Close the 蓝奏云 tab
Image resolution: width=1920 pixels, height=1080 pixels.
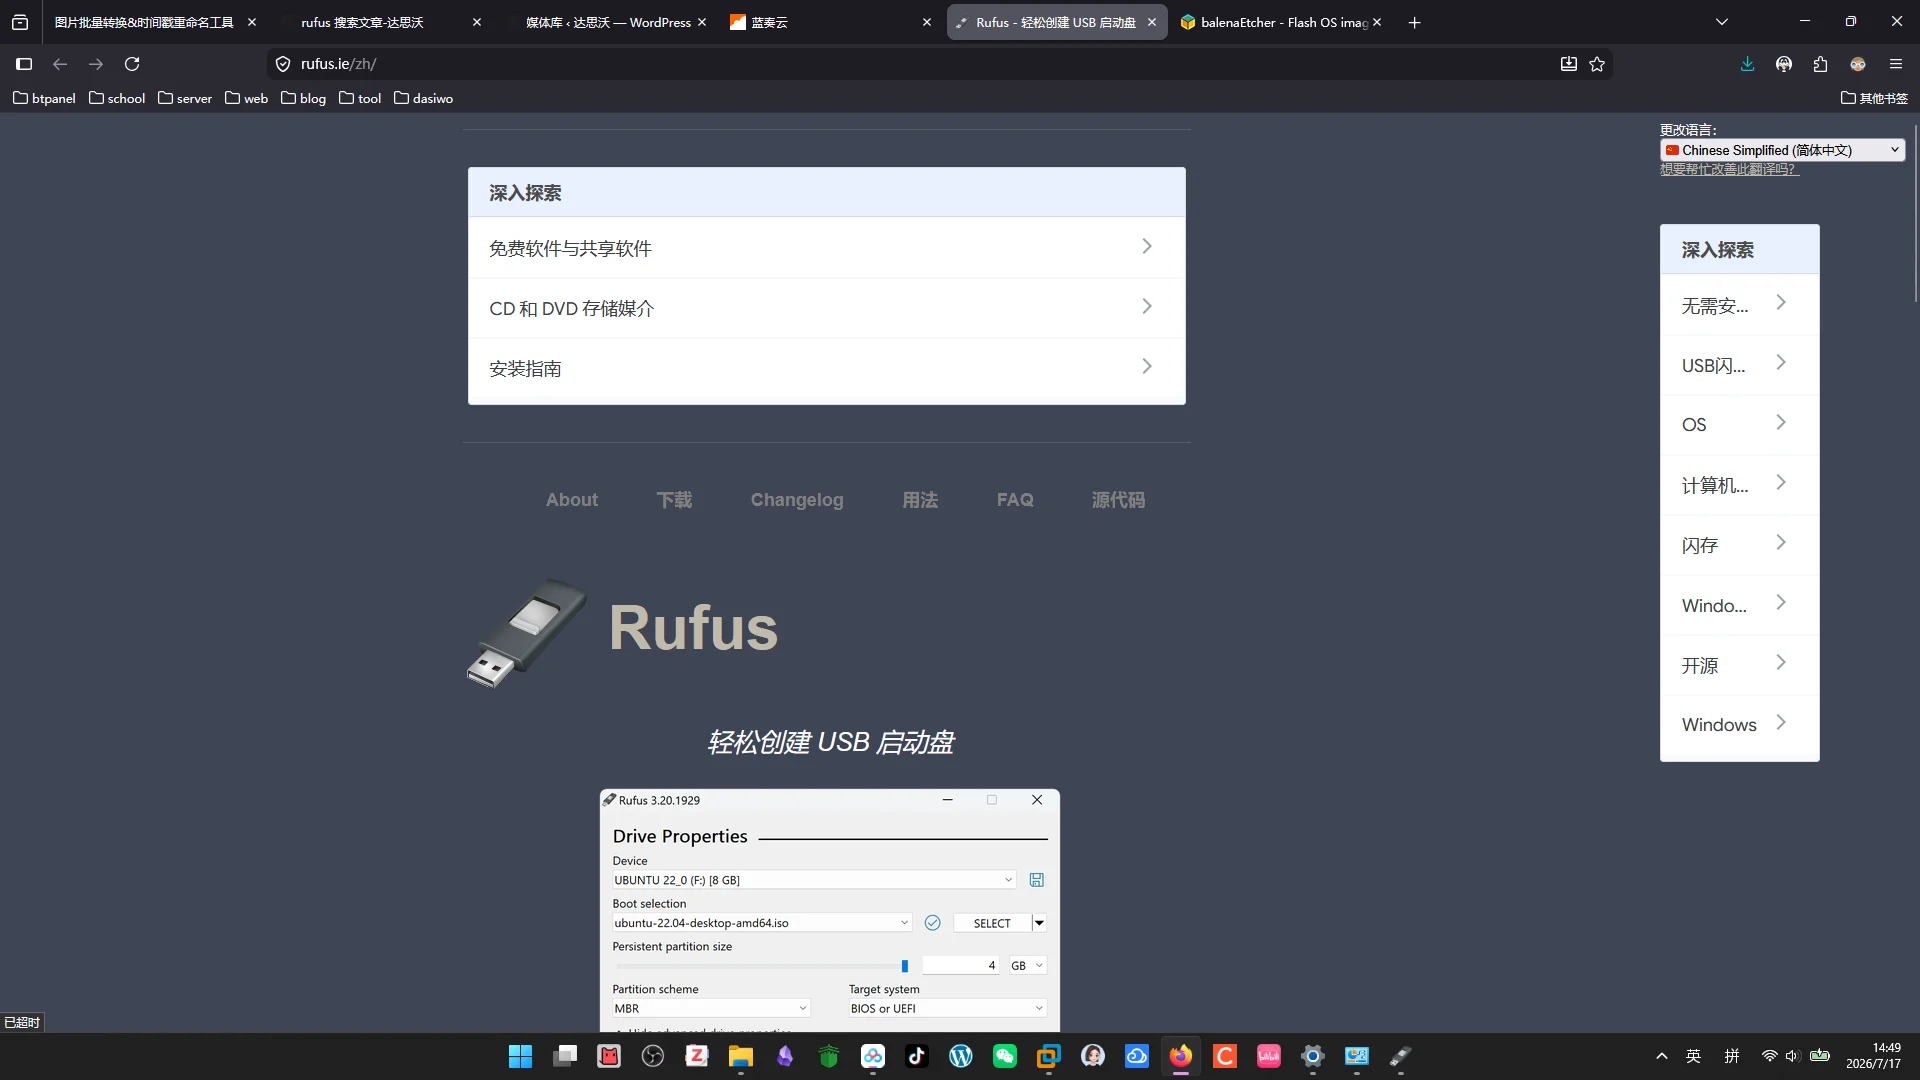pyautogui.click(x=927, y=22)
